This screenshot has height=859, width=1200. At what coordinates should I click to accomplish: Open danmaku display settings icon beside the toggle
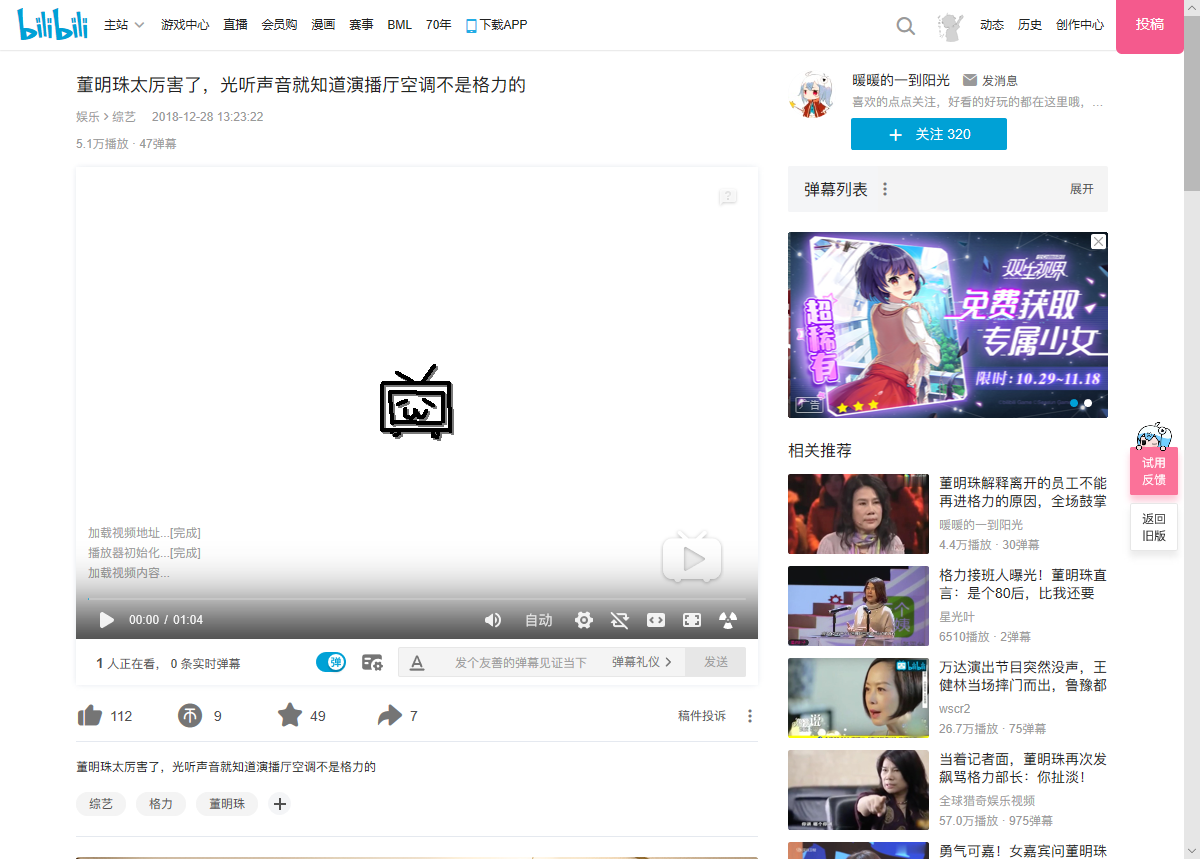click(372, 662)
